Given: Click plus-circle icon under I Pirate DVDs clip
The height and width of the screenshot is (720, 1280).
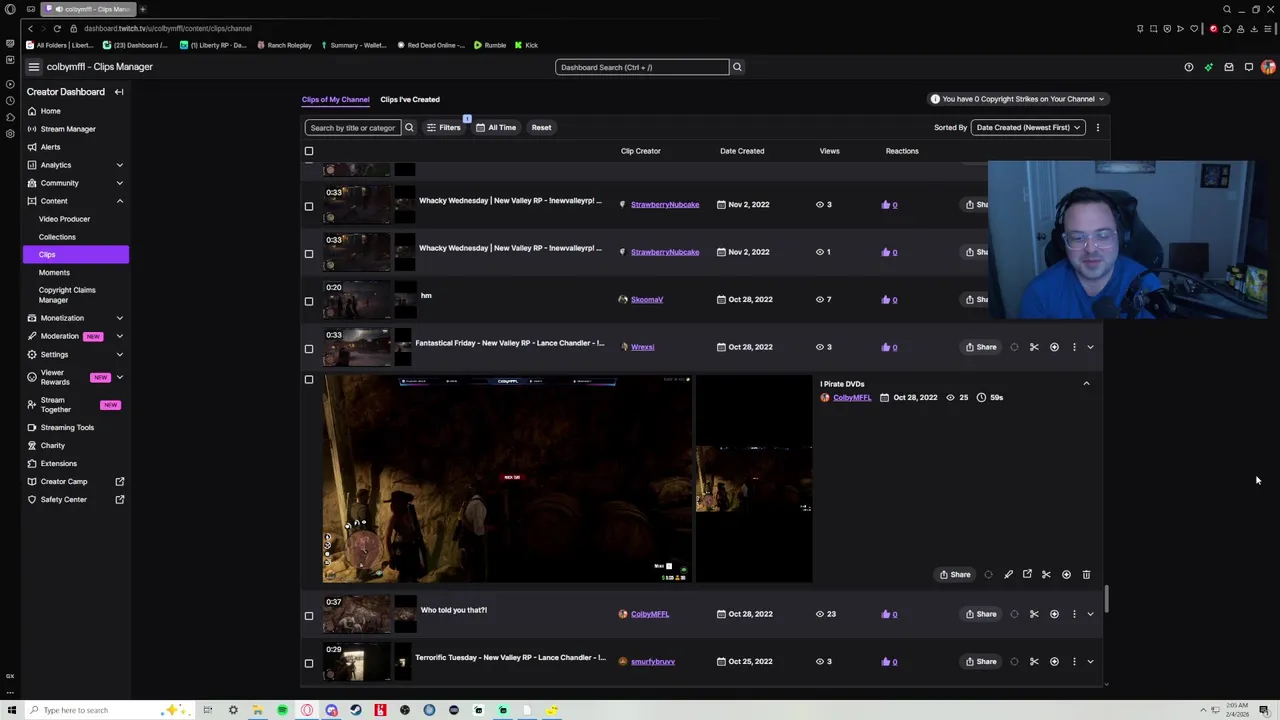Looking at the screenshot, I should pyautogui.click(x=1066, y=575).
